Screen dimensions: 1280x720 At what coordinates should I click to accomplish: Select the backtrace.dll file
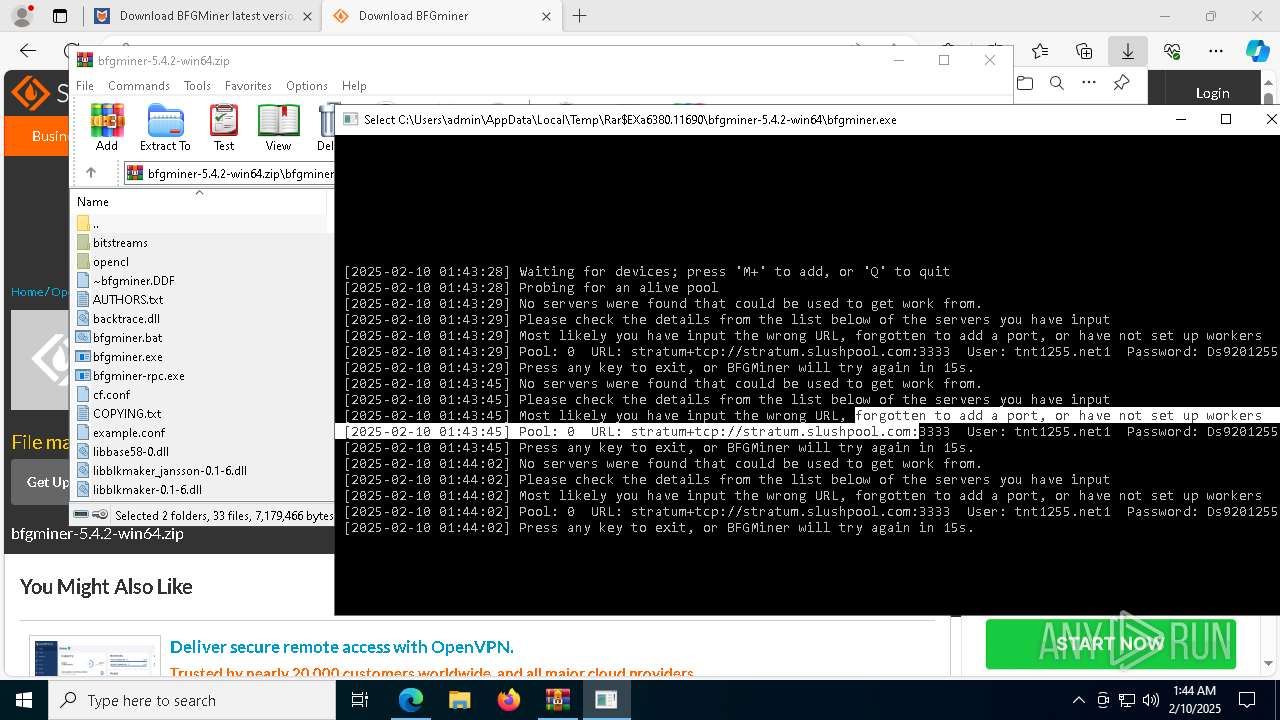click(126, 319)
